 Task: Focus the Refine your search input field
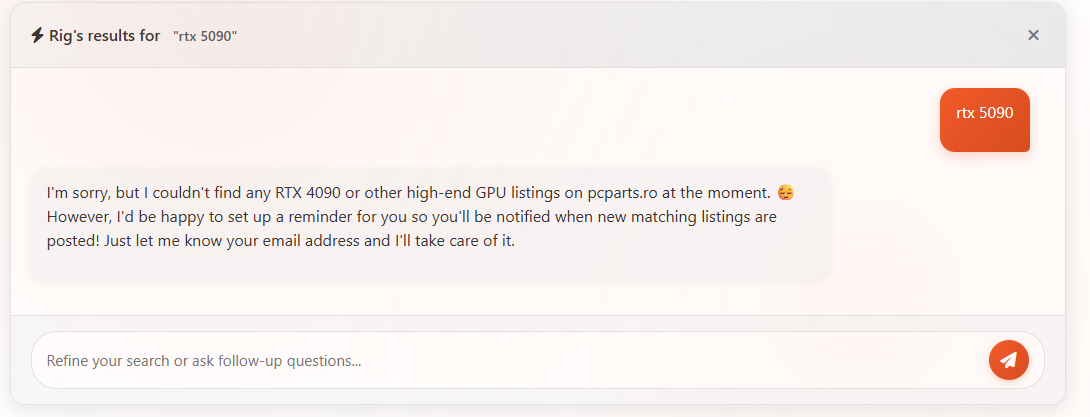point(507,361)
